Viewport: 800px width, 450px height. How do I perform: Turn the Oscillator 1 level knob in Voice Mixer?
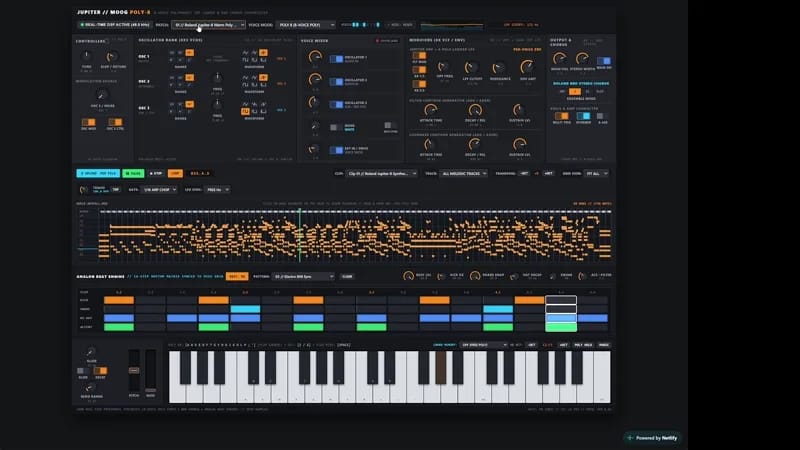coord(315,57)
